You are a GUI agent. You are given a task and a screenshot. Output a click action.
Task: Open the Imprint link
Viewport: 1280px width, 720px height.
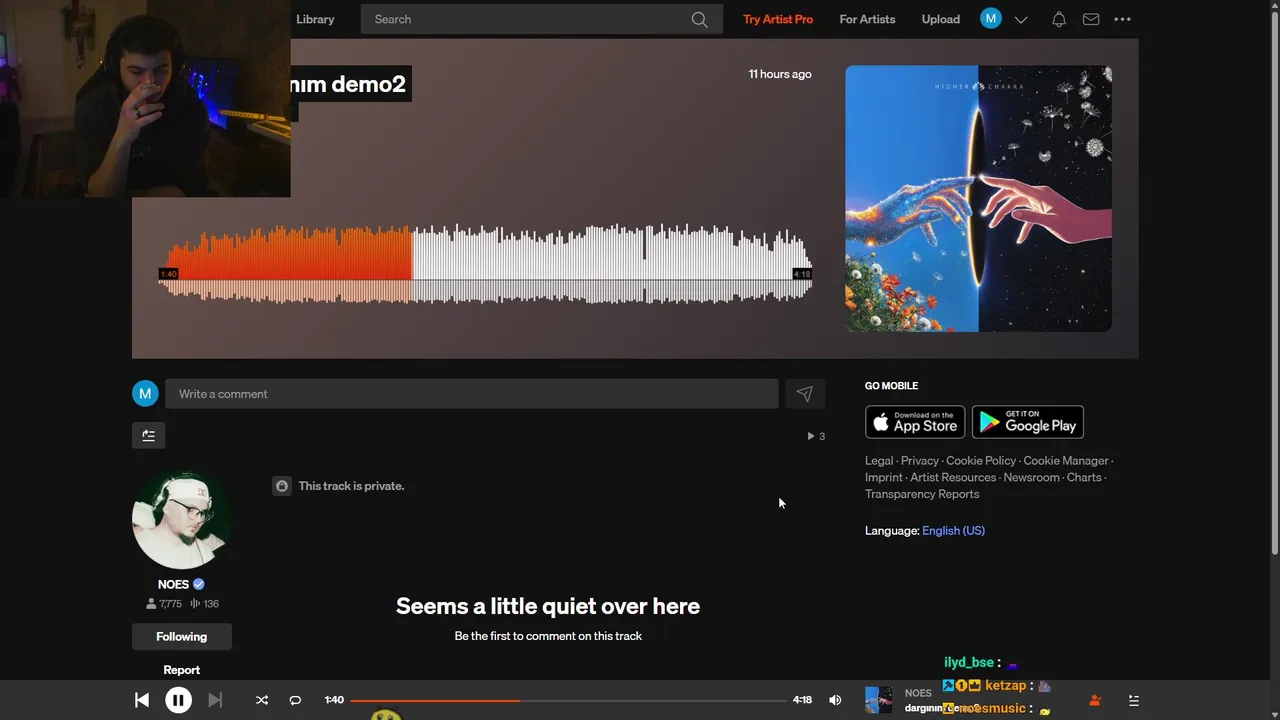[884, 478]
